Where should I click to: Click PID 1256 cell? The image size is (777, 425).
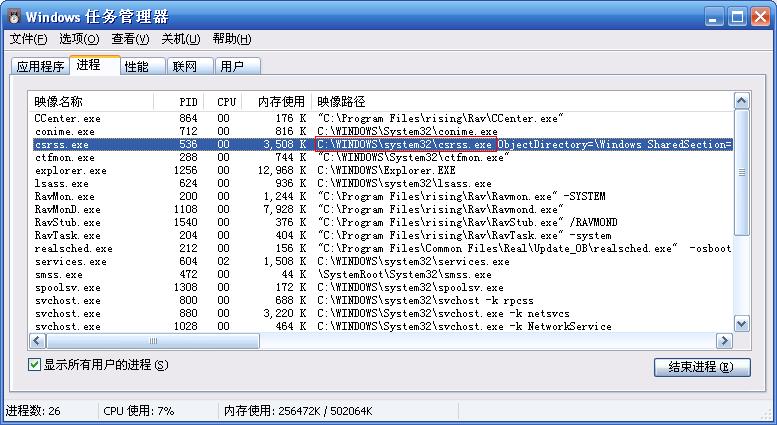pyautogui.click(x=185, y=170)
